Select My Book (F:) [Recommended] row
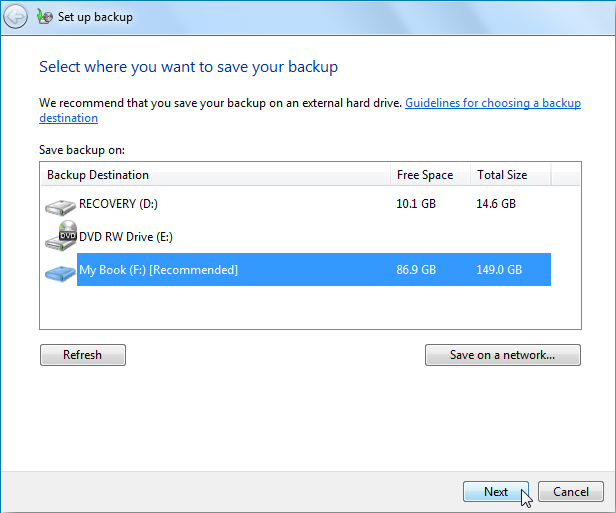Screen dimensions: 616x513 [x=159, y=270]
